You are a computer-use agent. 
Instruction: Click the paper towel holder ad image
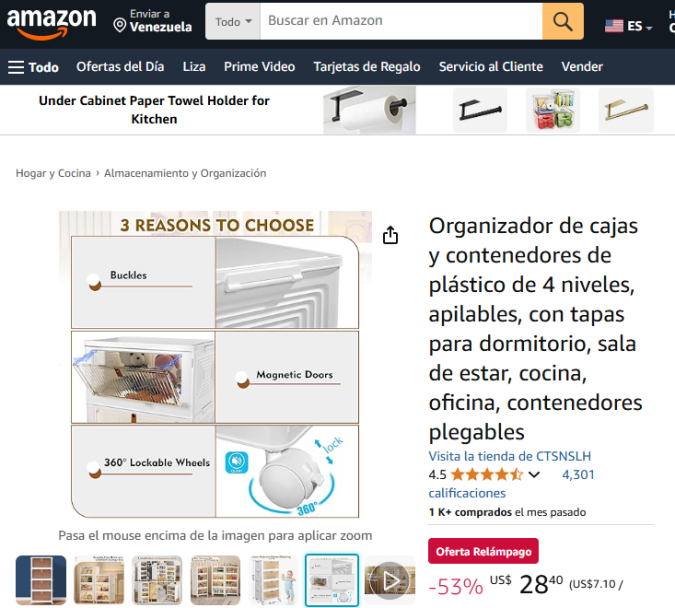pos(369,110)
